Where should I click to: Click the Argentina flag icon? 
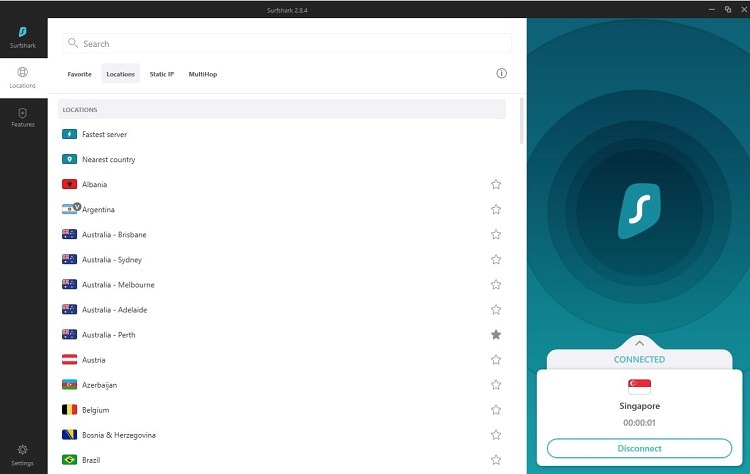tap(69, 209)
